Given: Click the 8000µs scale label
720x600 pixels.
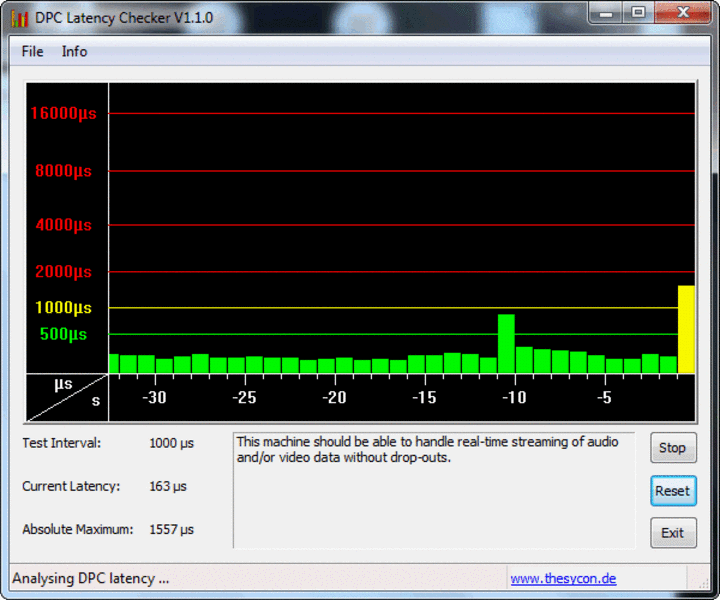Looking at the screenshot, I should (x=63, y=171).
